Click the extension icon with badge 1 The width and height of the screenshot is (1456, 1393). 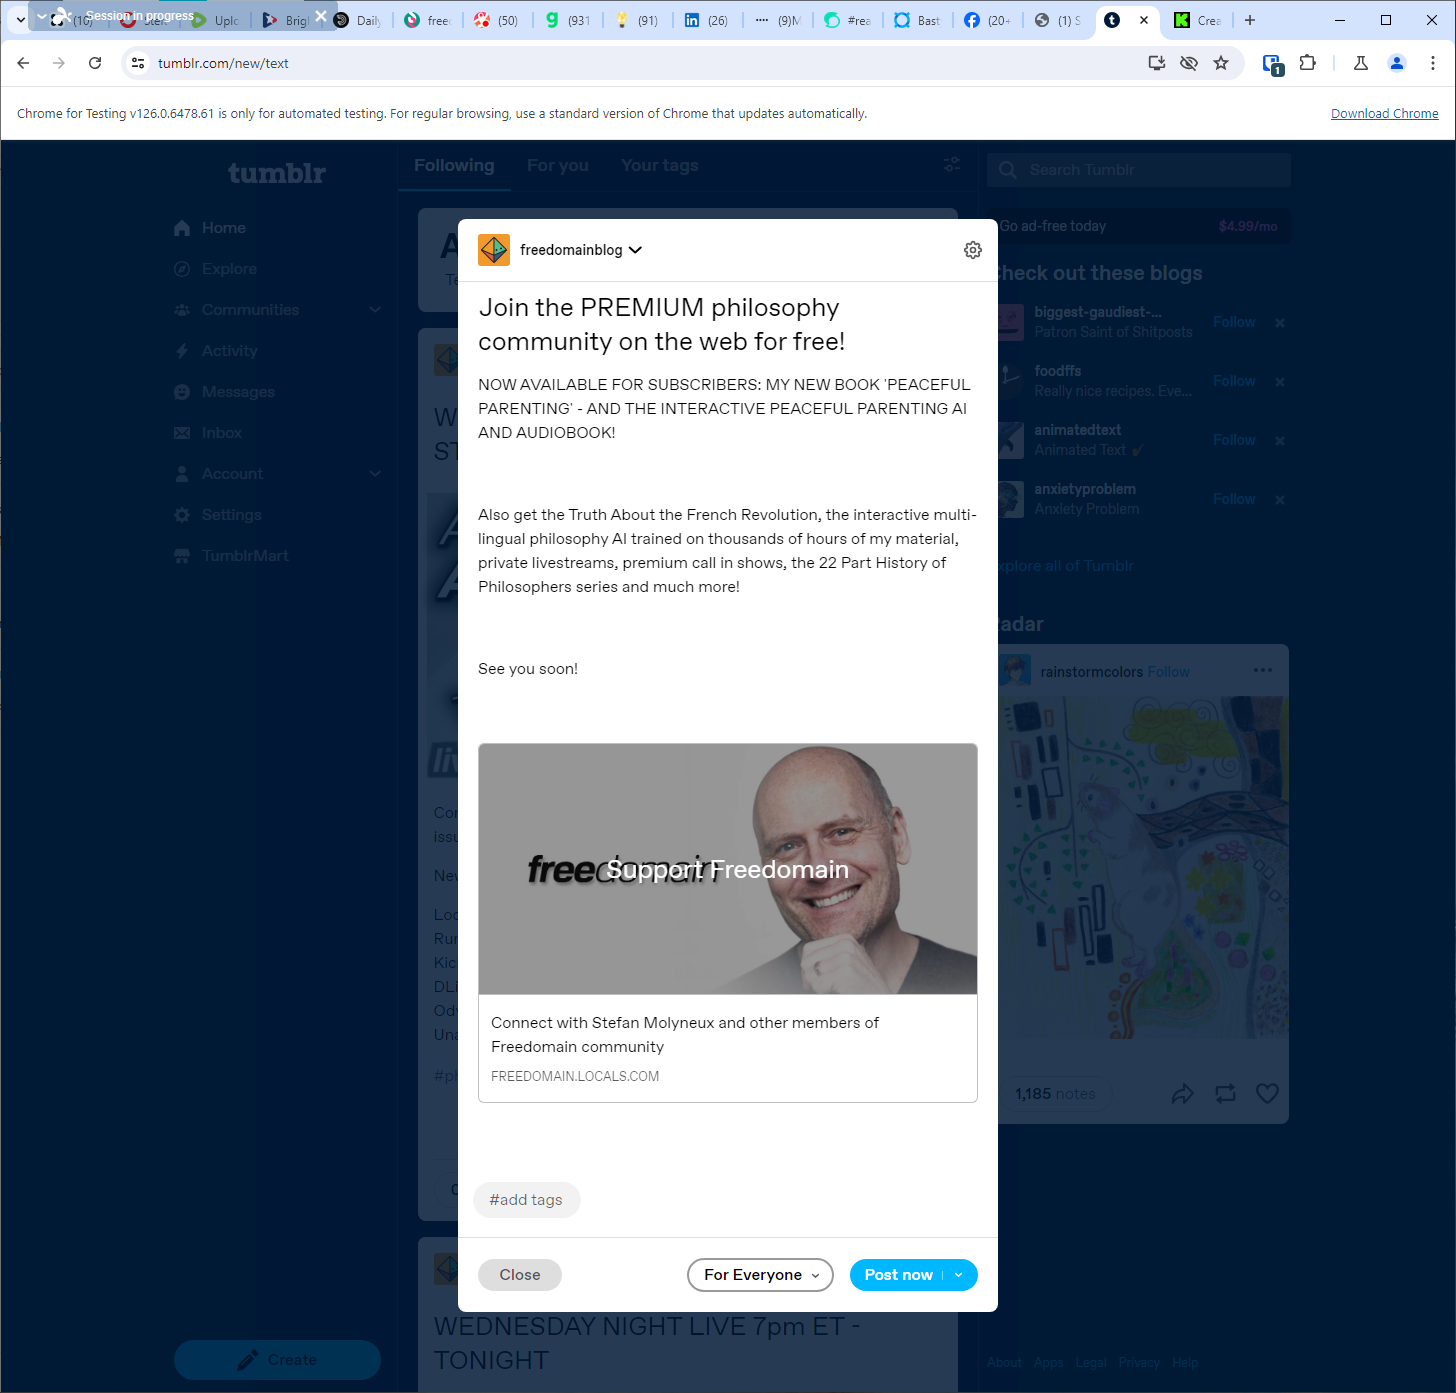(x=1273, y=64)
